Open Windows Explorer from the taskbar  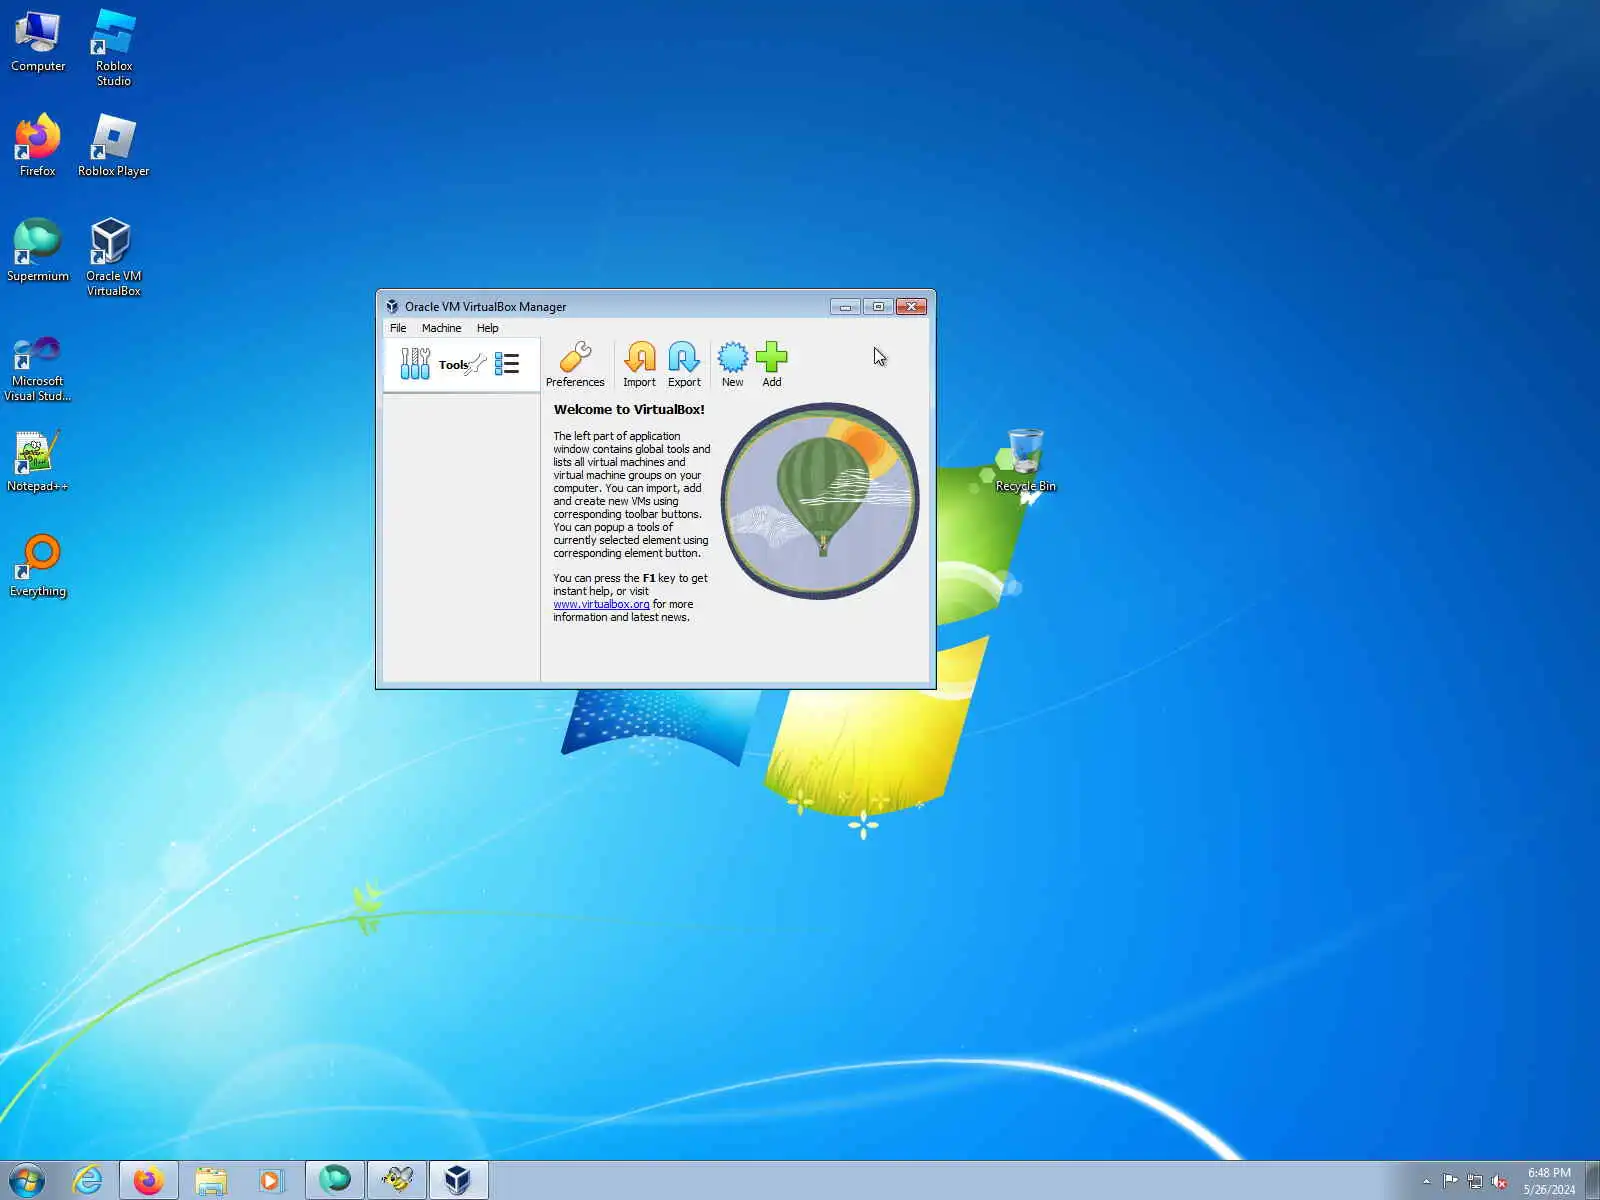pyautogui.click(x=211, y=1180)
